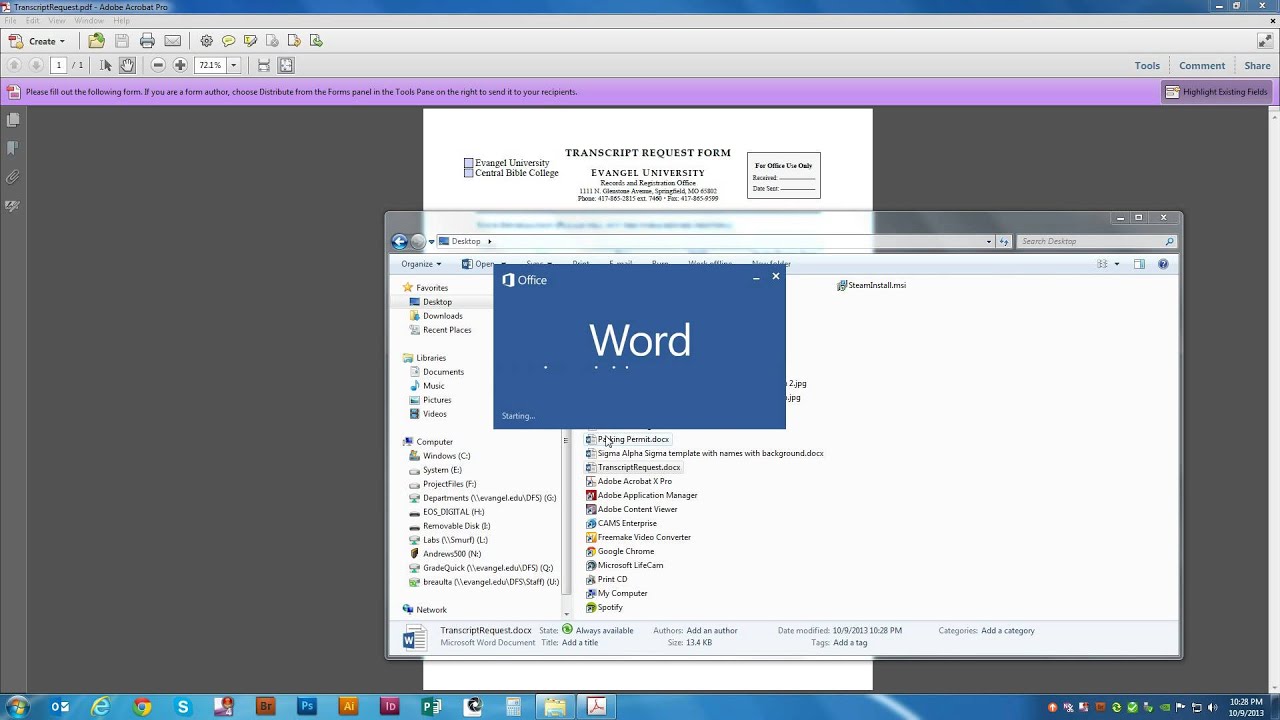
Task: Select the SteamInstall.msi file
Action: coord(871,285)
